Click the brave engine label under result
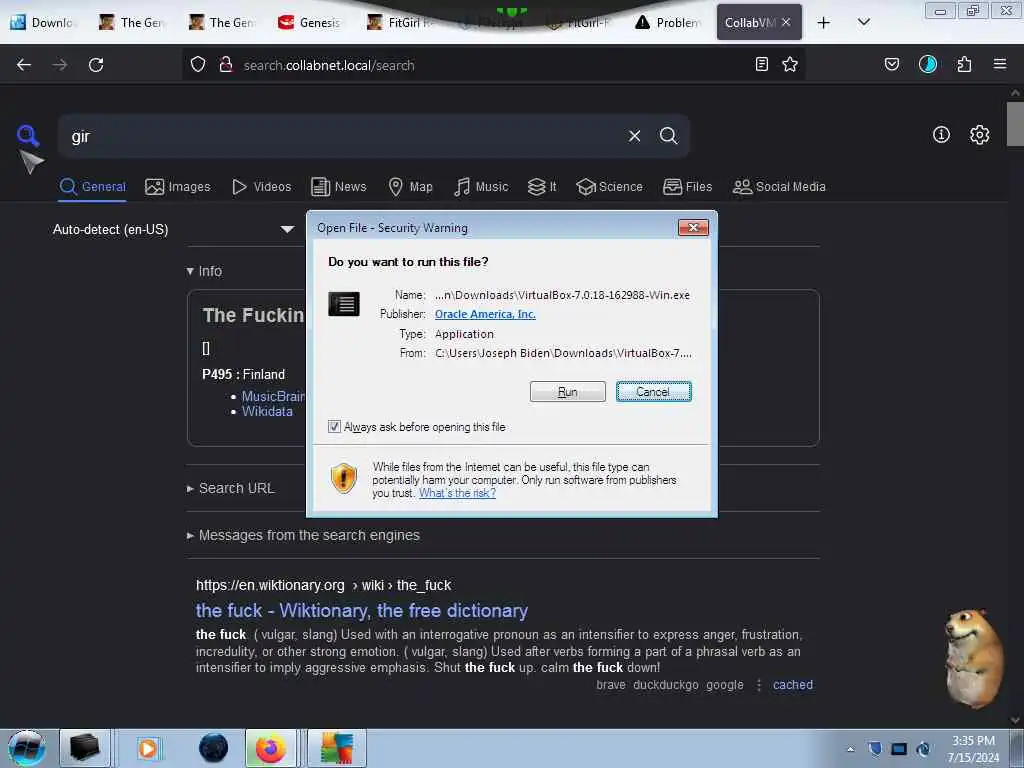The image size is (1024, 768). (611, 685)
